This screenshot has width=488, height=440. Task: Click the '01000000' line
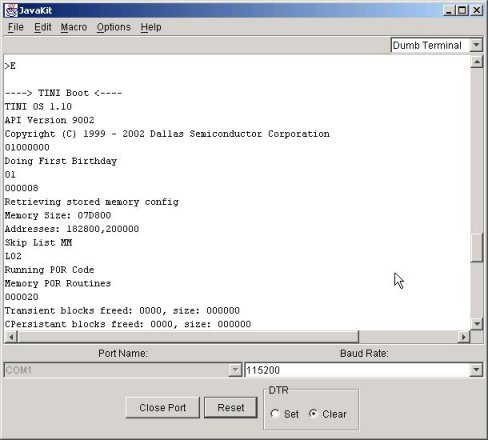(27, 147)
